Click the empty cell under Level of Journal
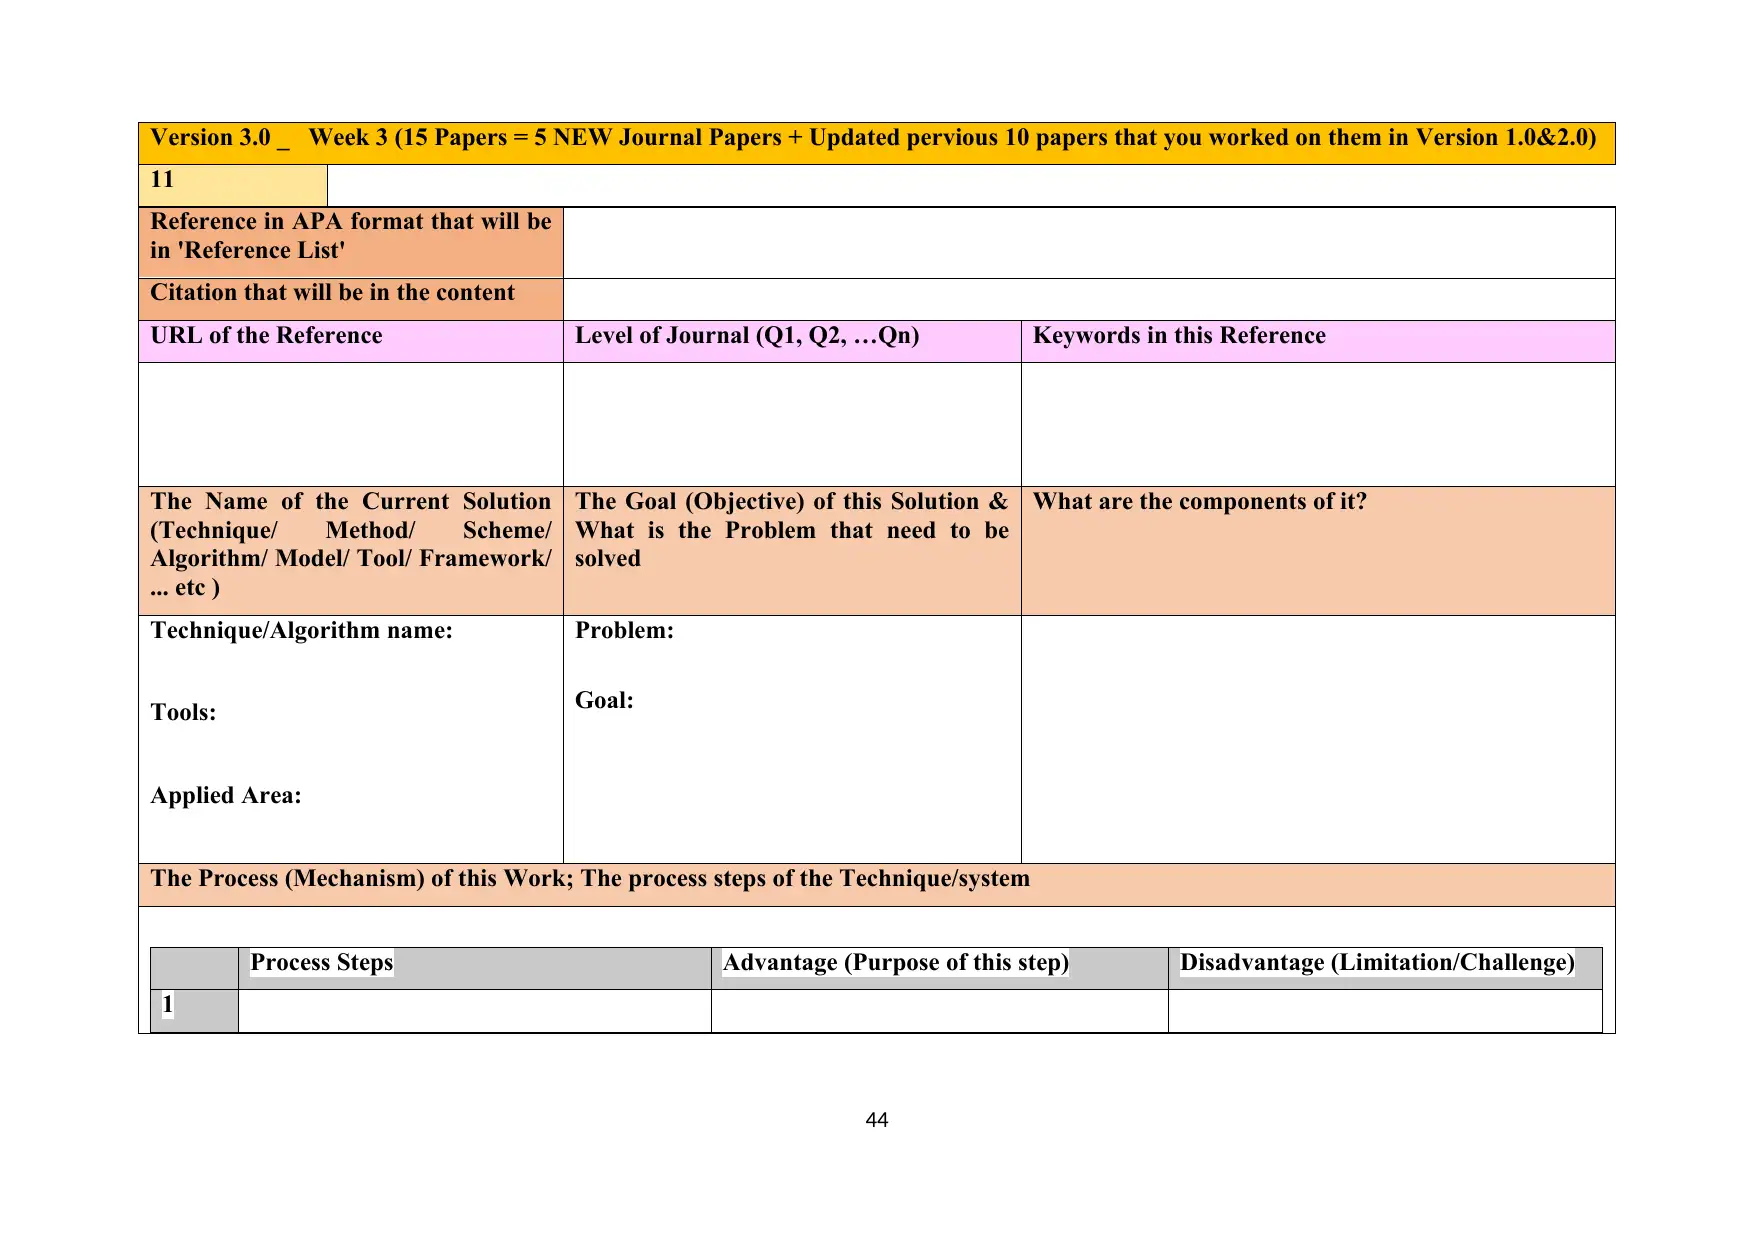 792,424
